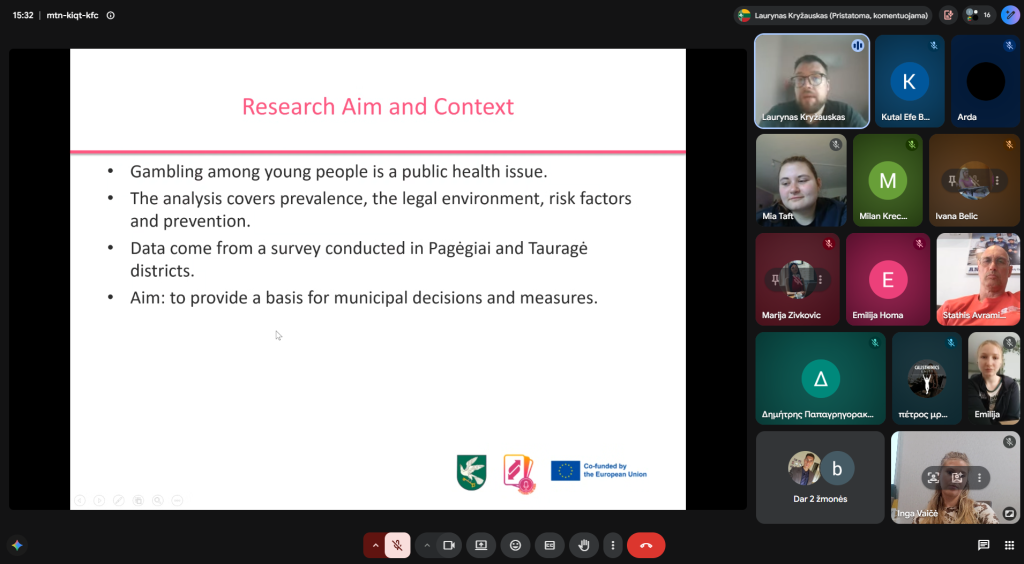This screenshot has height=564, width=1024.
Task: Click the muted mic icon on πέτρος tile
Action: tap(951, 343)
